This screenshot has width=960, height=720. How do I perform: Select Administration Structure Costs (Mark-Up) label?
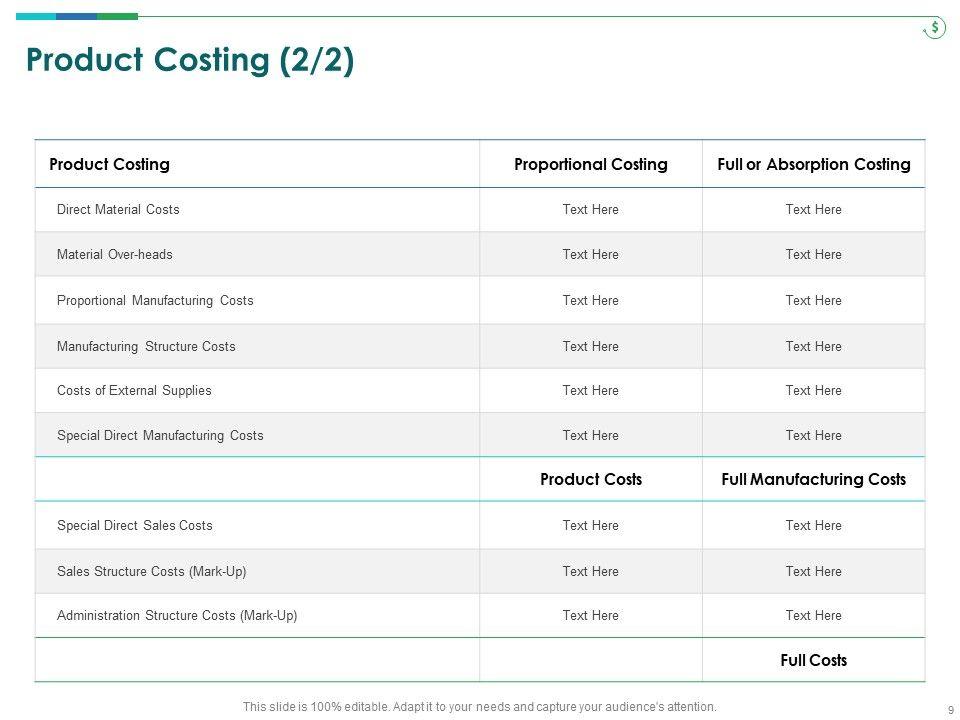click(x=177, y=616)
